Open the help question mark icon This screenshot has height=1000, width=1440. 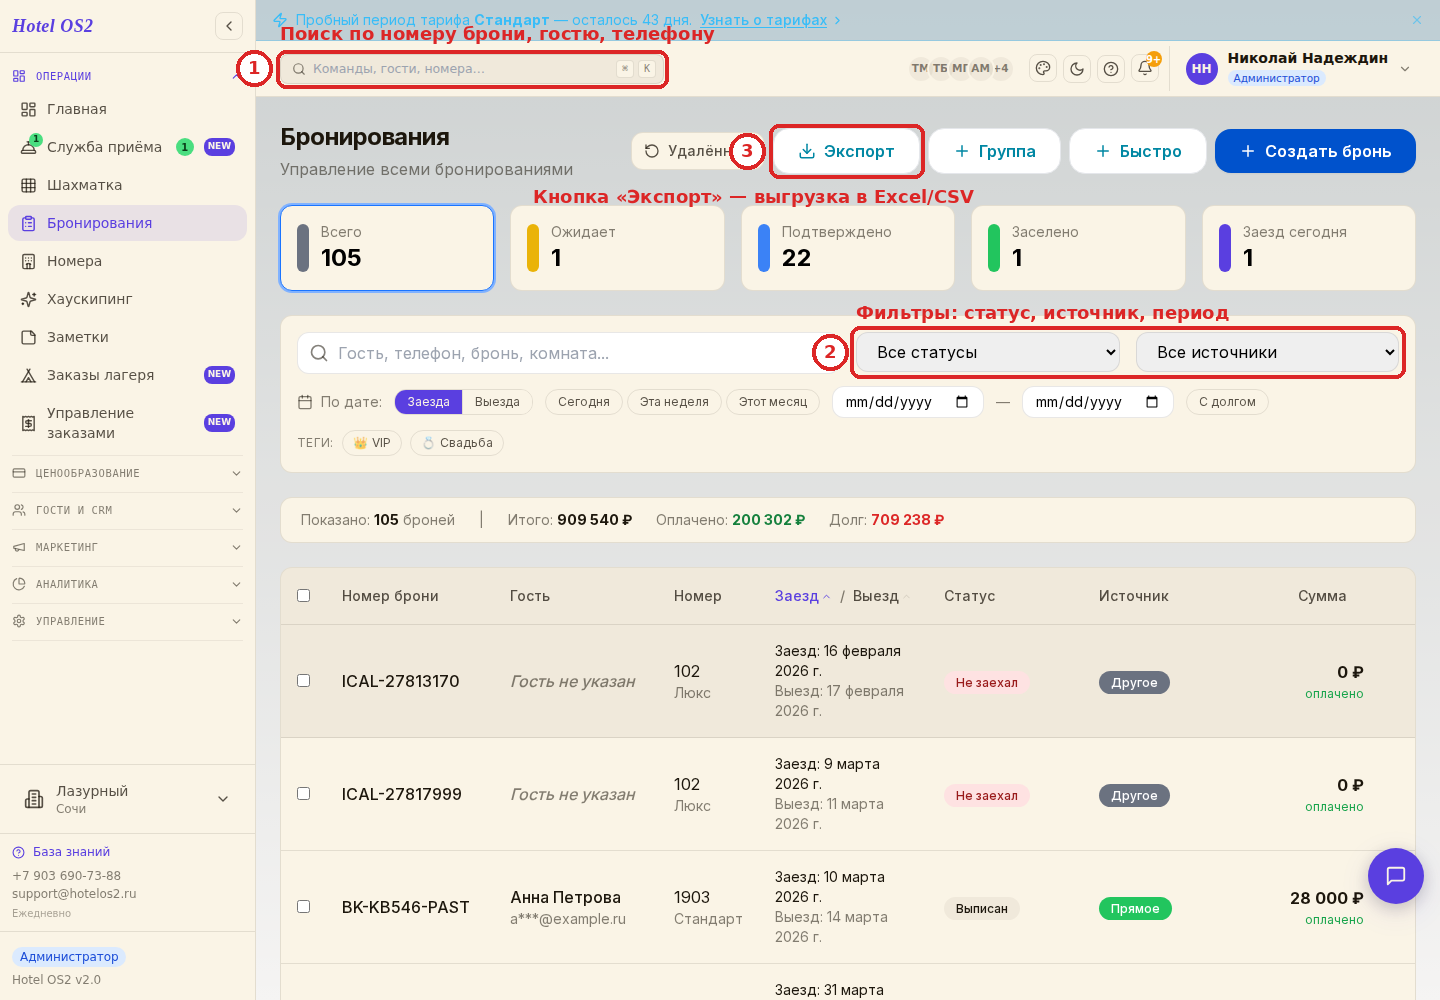tap(1111, 68)
